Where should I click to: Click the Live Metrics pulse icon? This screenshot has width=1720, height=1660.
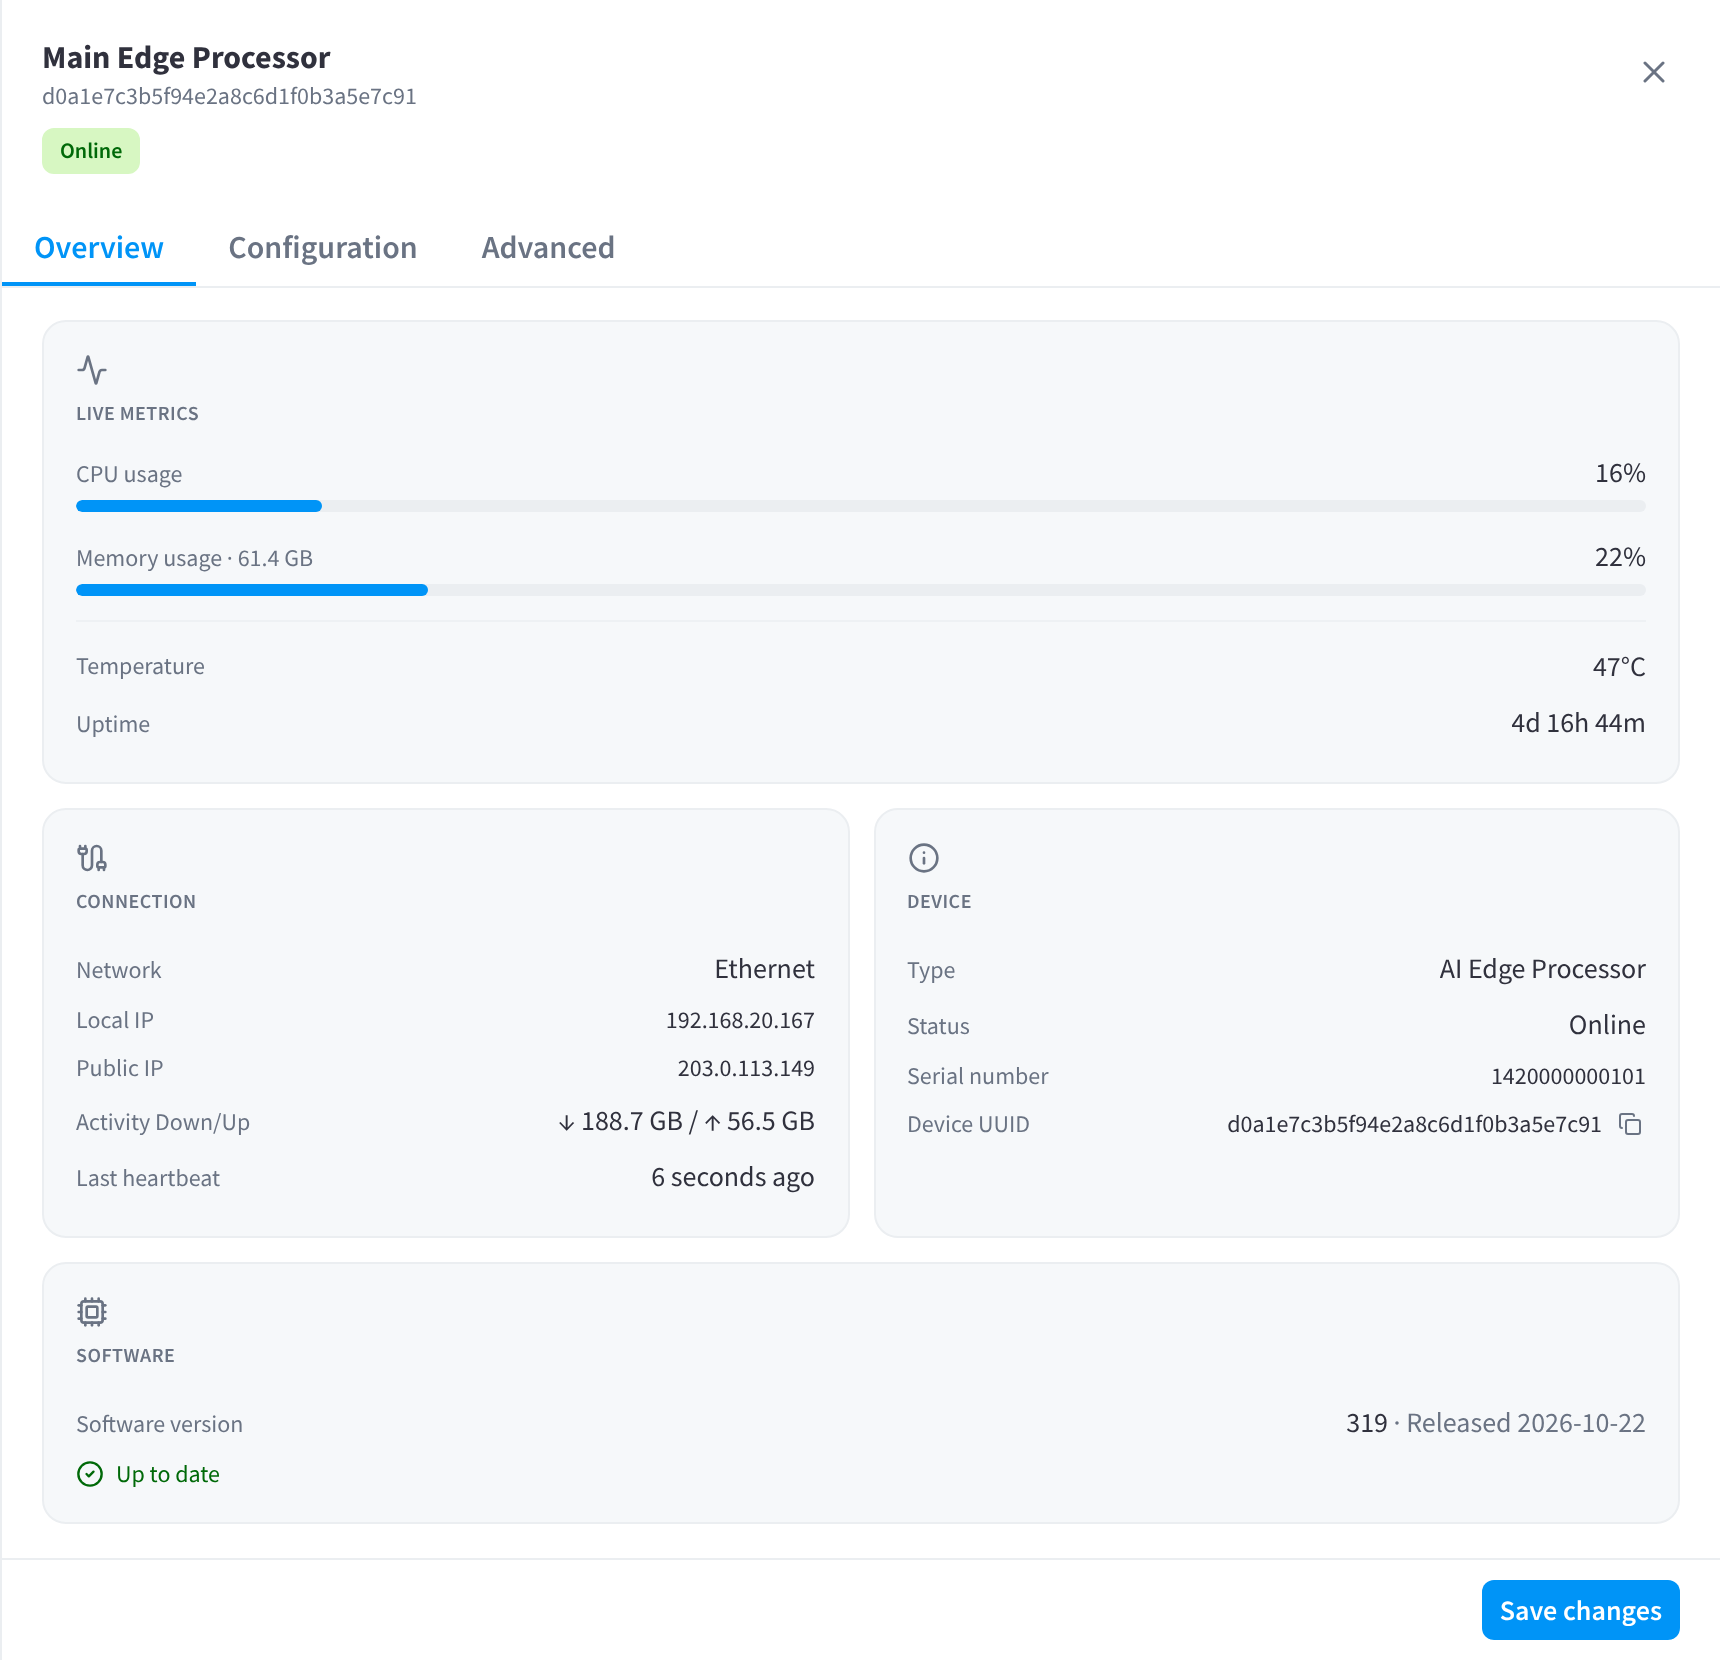click(92, 370)
